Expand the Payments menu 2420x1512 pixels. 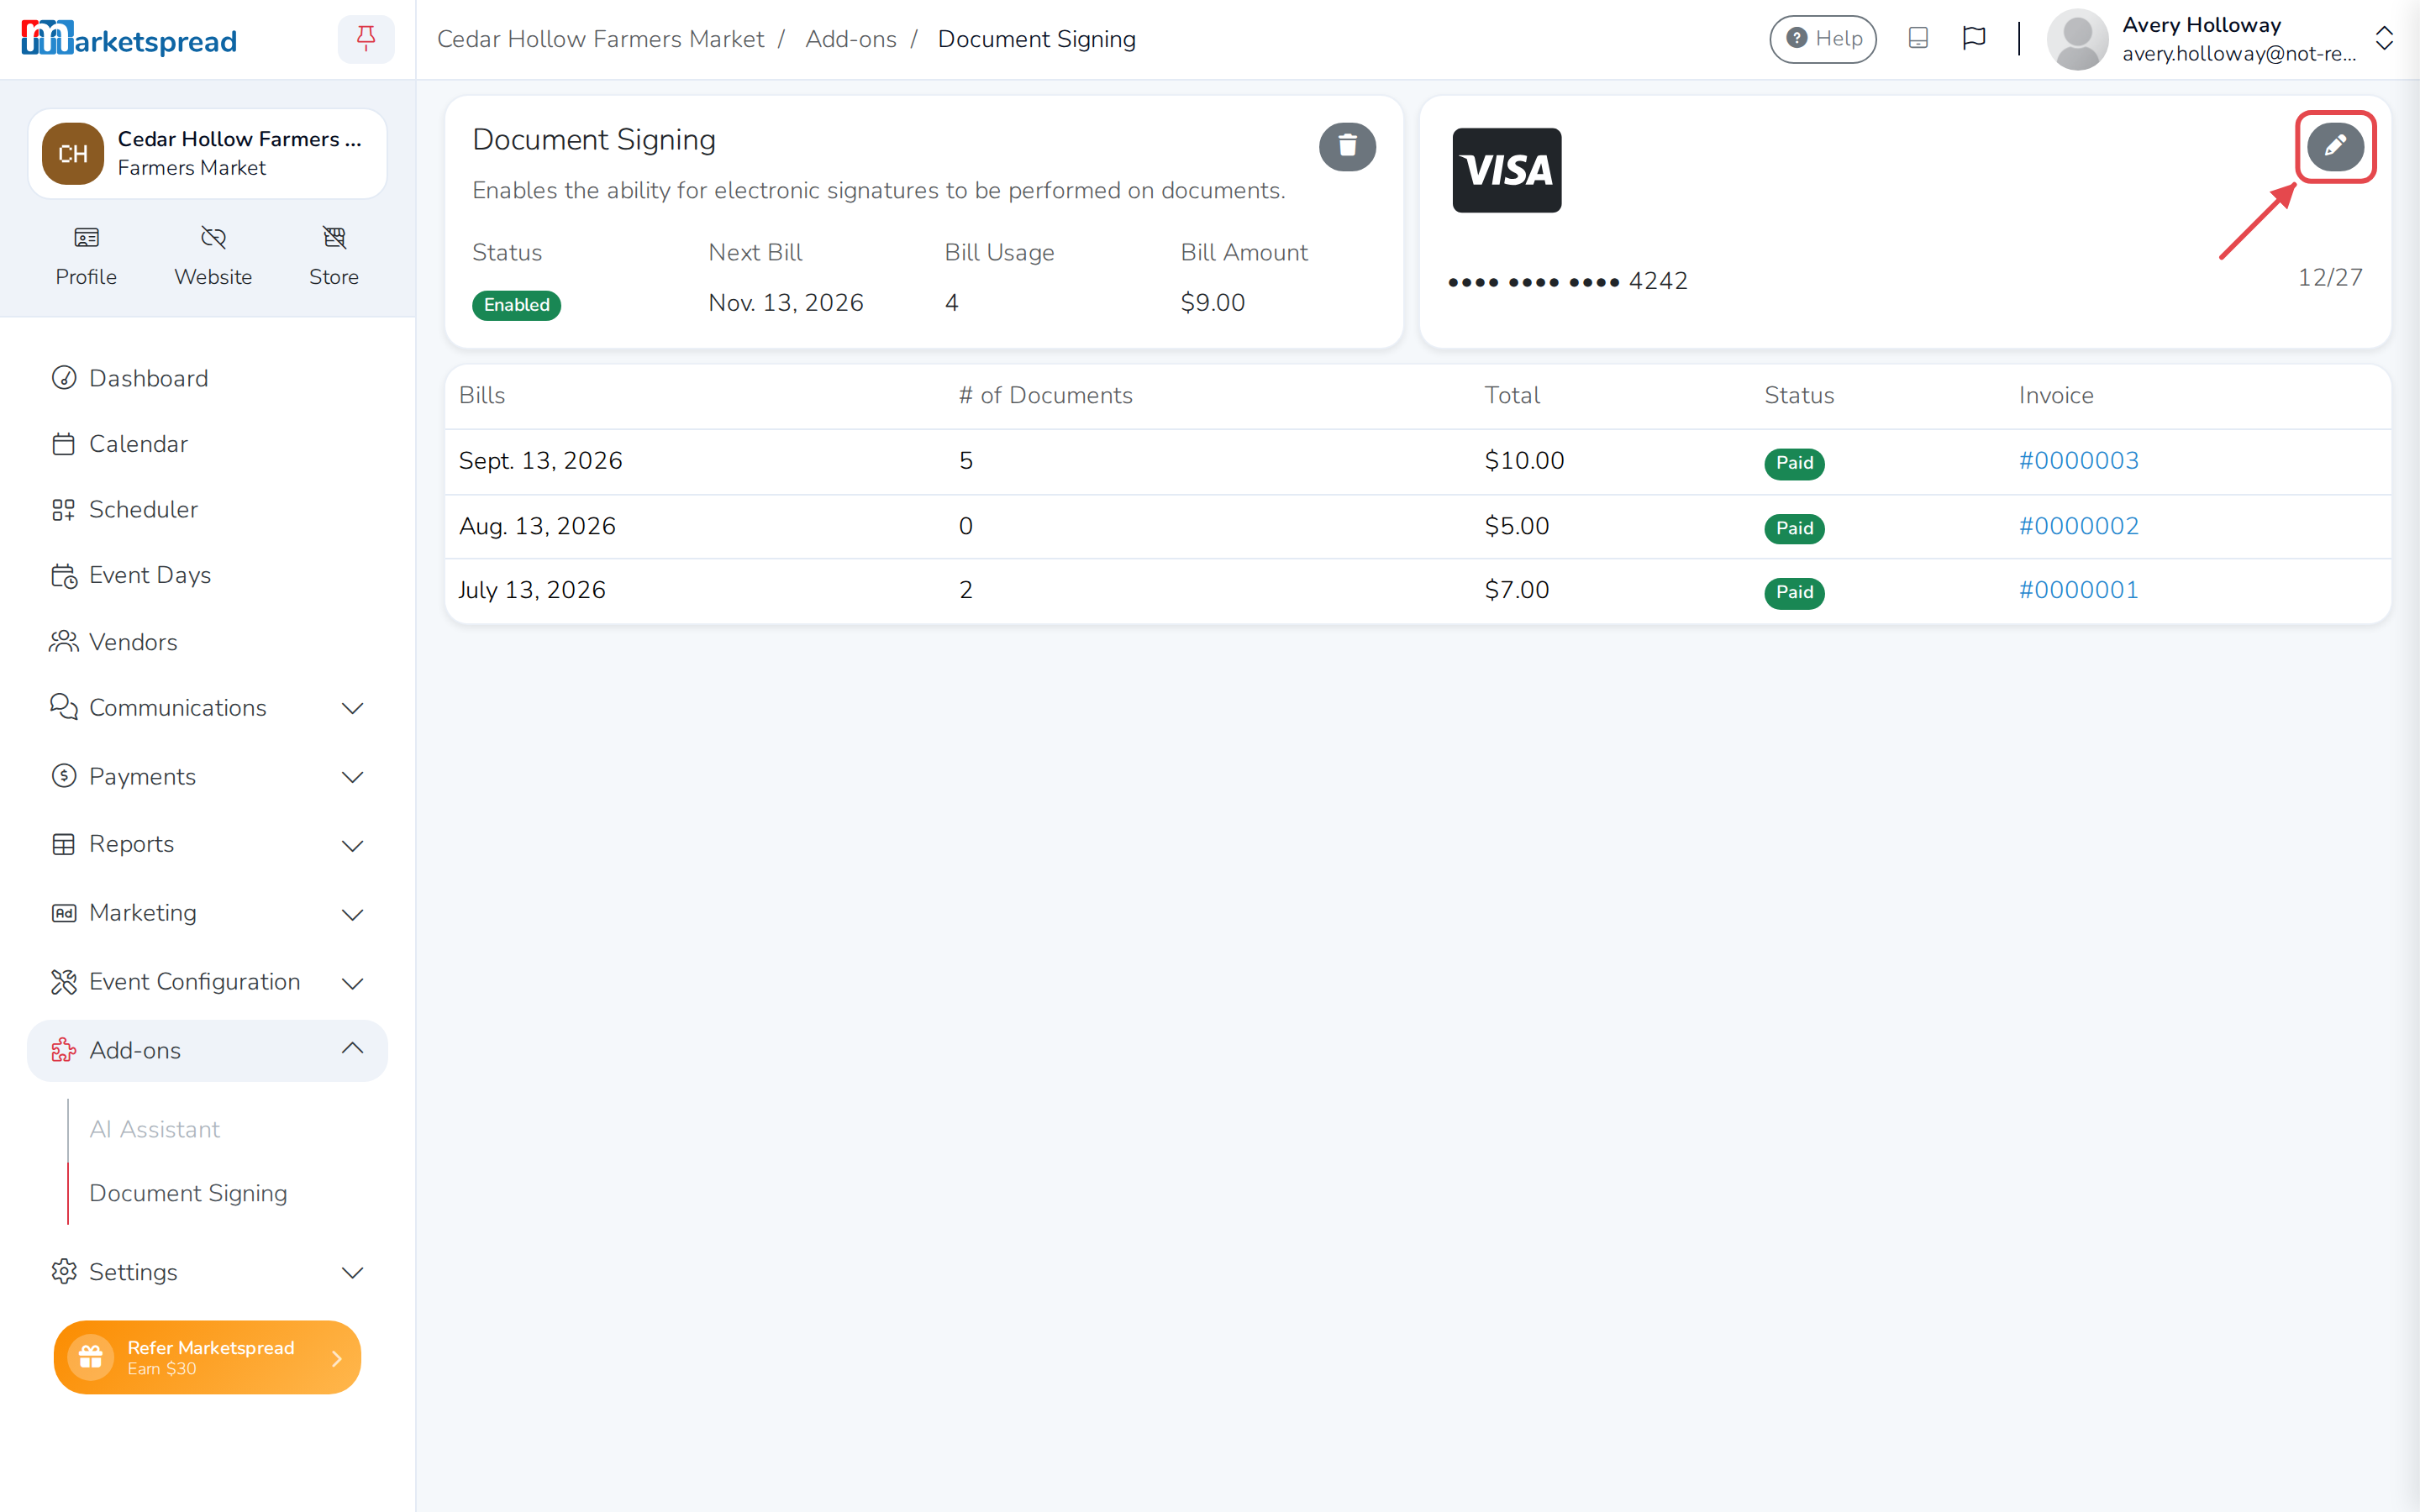pos(207,777)
